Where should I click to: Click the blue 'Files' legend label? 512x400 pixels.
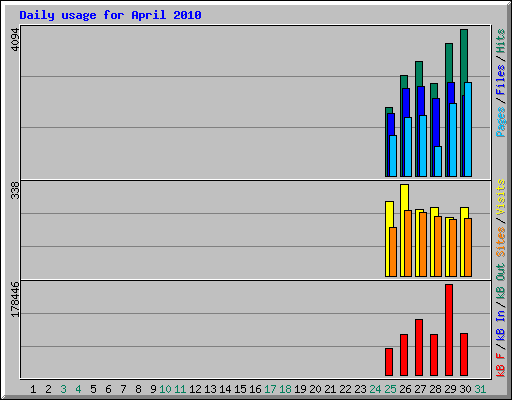coord(500,80)
